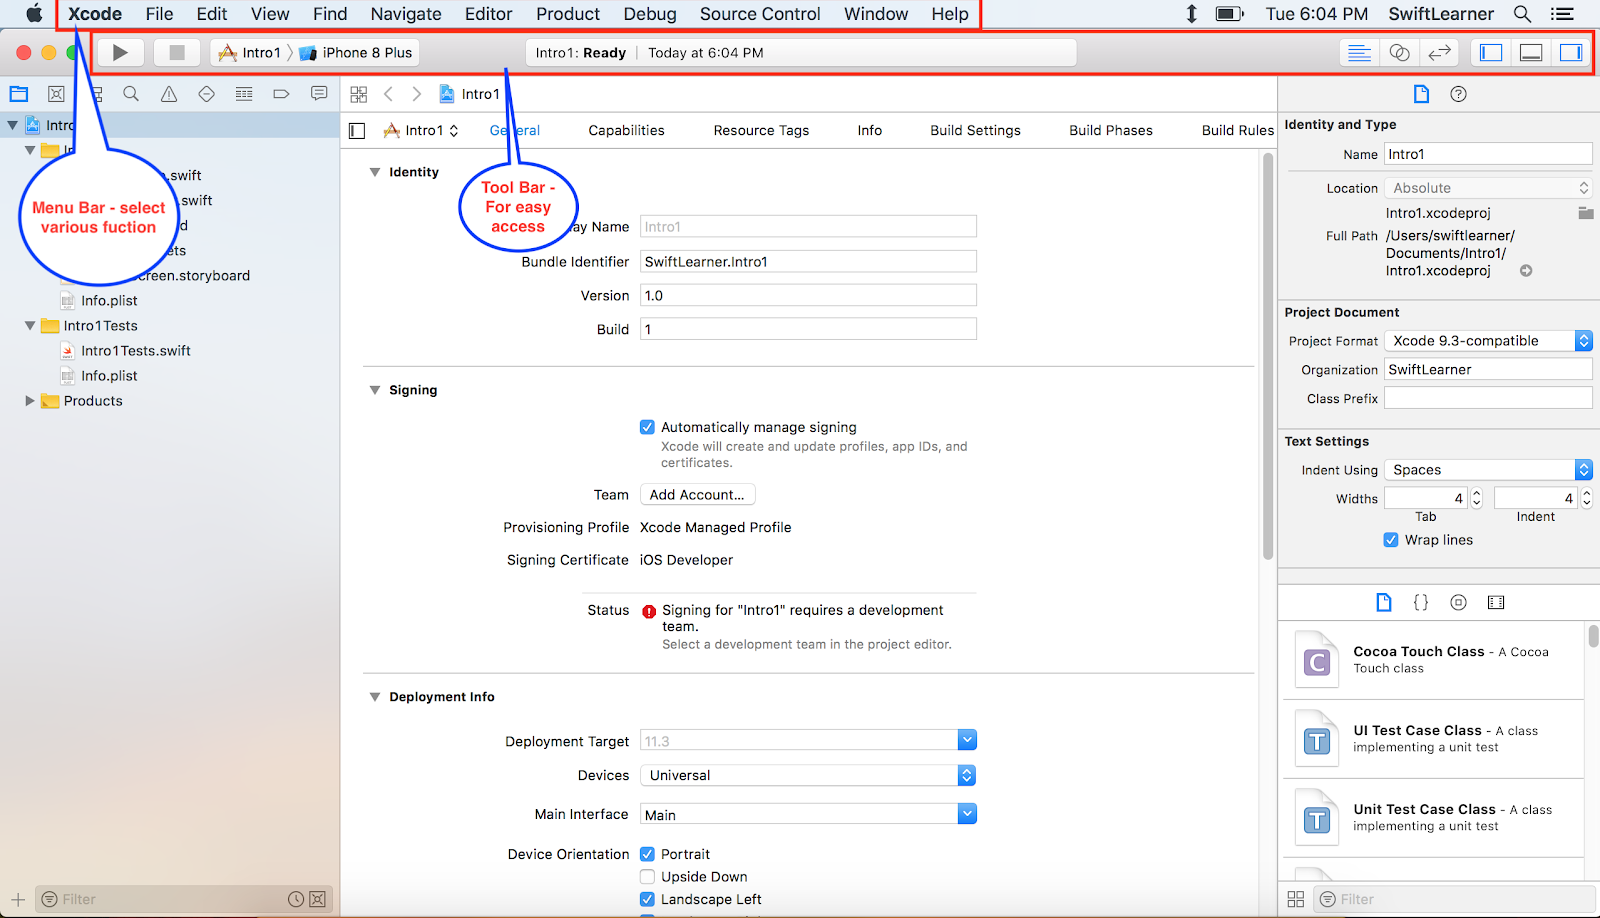
Task: Show only recently modified files filter
Action: [x=296, y=899]
